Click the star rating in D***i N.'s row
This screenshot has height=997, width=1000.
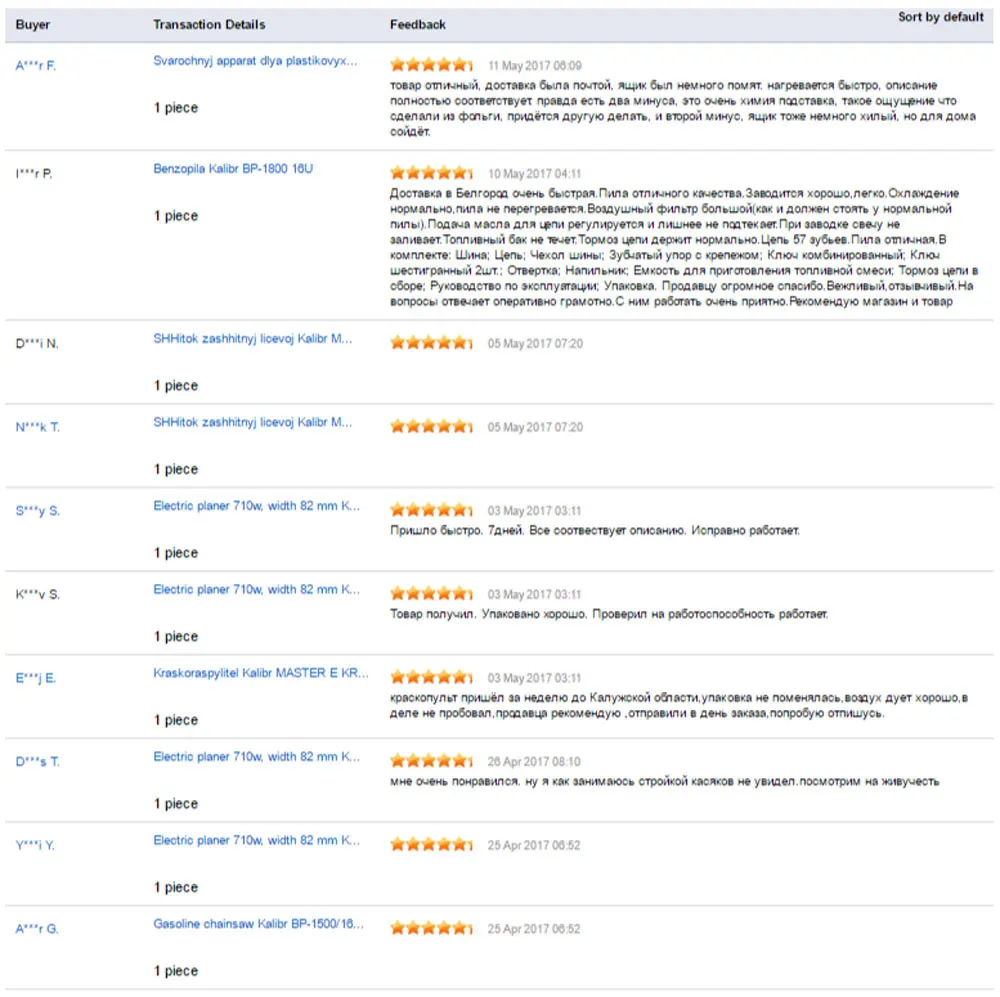coord(431,343)
